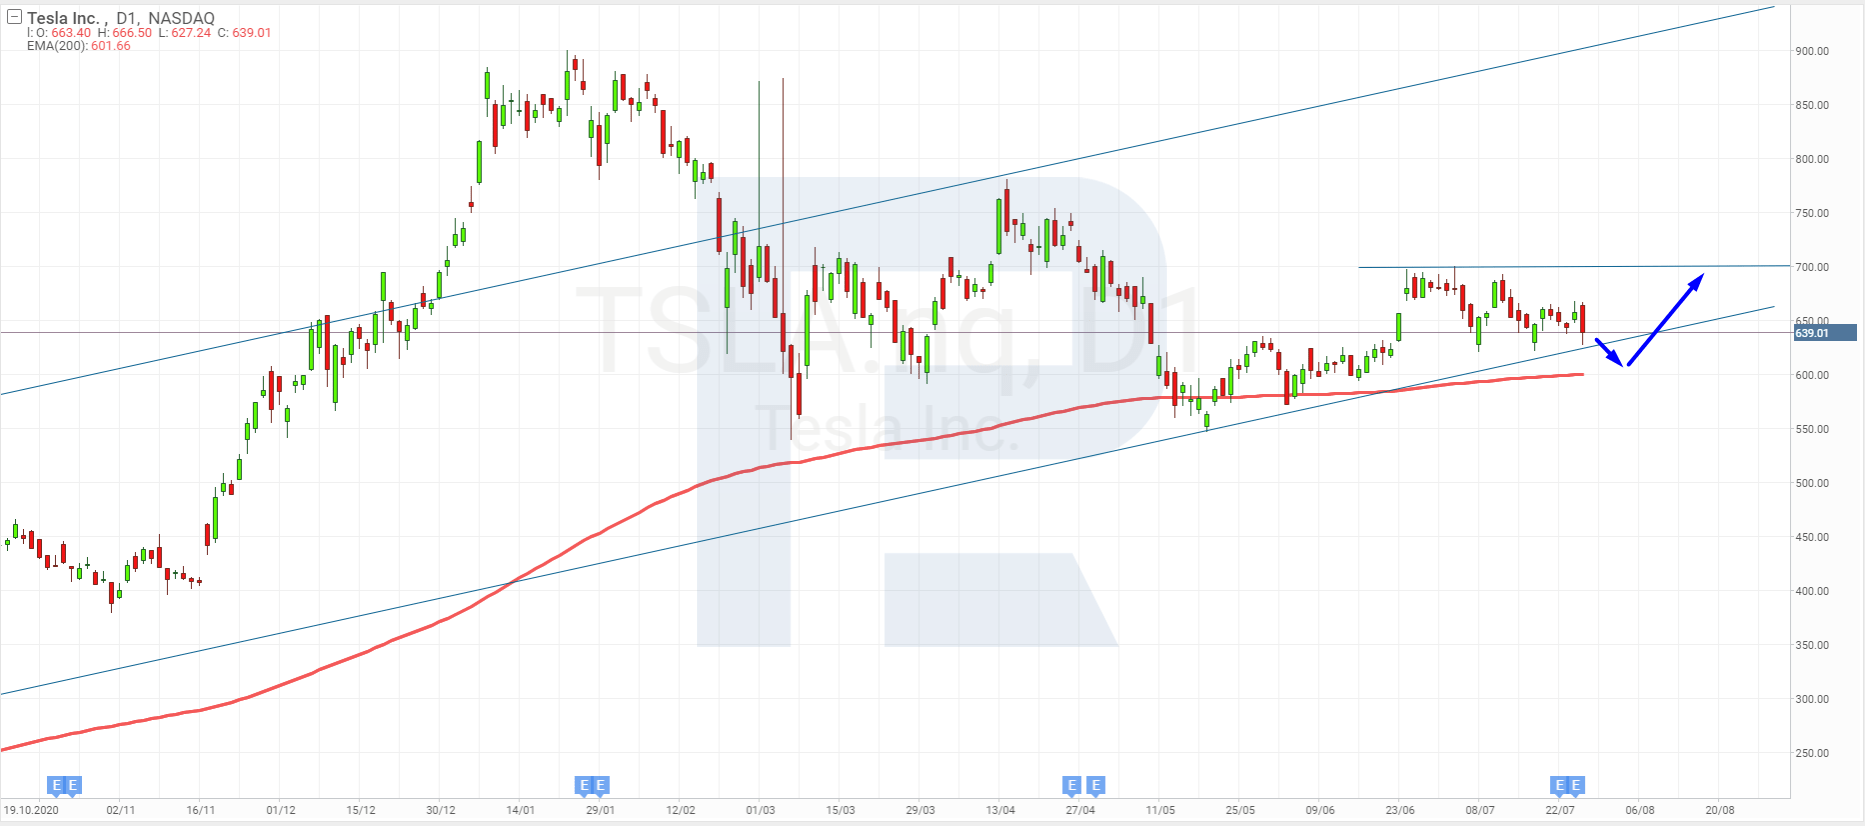Click the 250.00 price axis label
This screenshot has height=826, width=1865.
1812,753
